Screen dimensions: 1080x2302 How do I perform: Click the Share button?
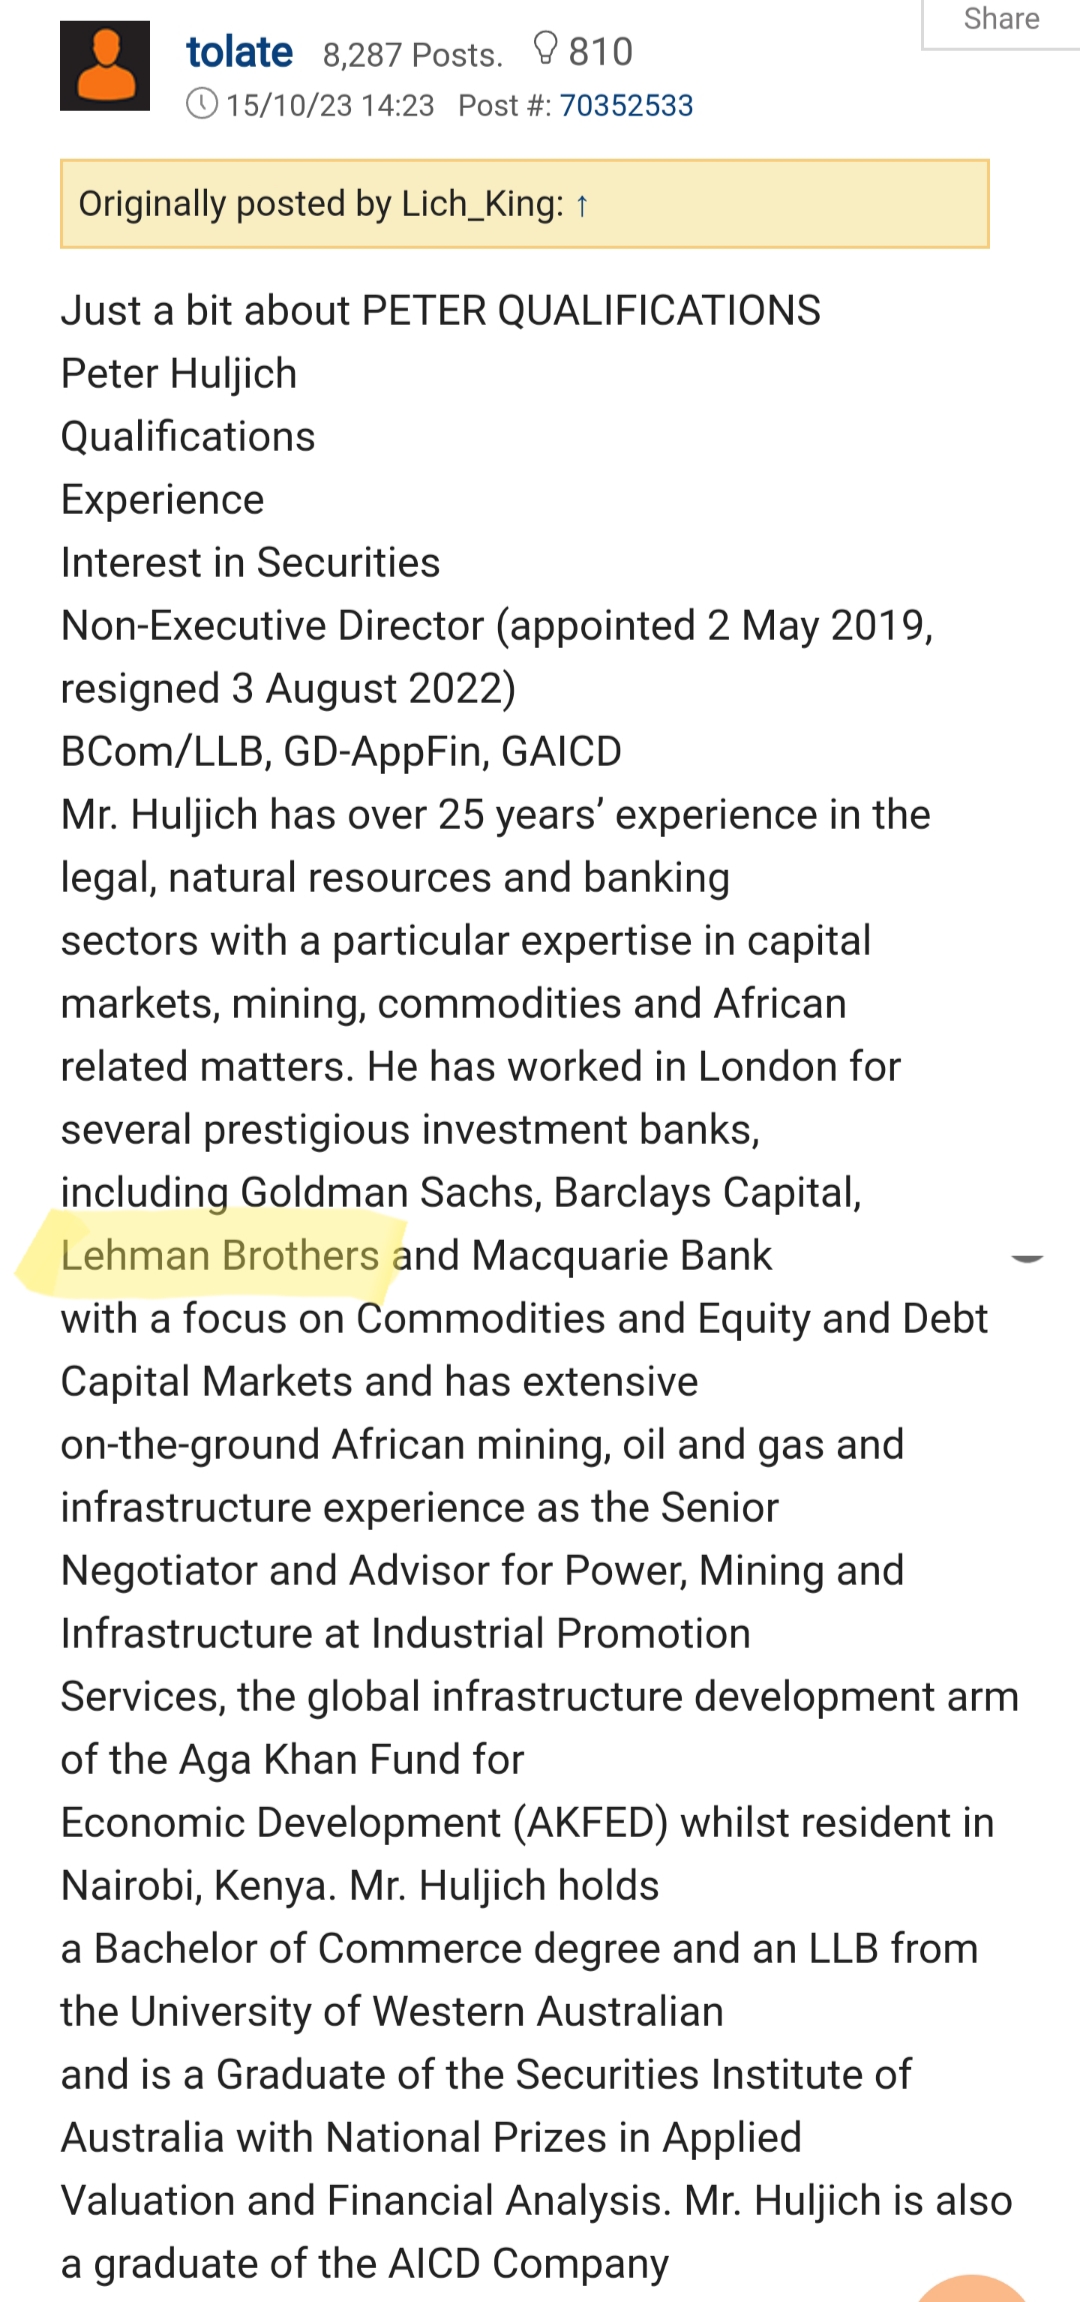(1001, 20)
